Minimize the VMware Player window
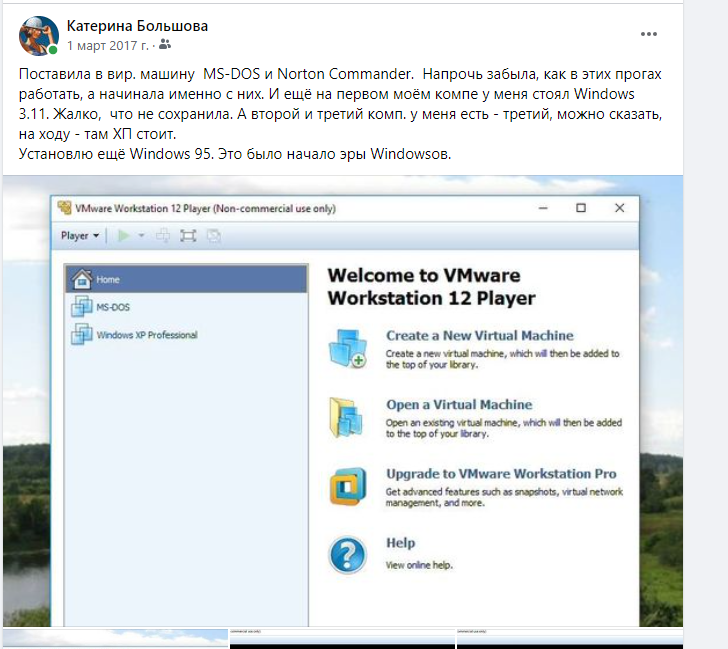 tap(543, 208)
